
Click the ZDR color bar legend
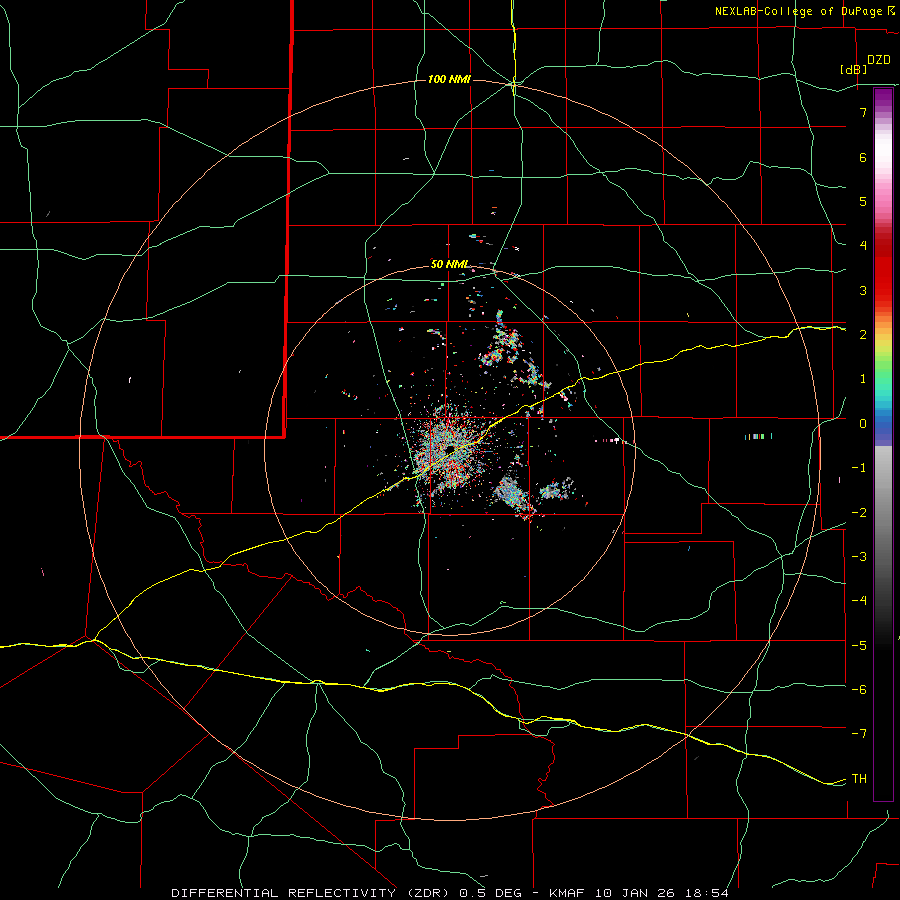pos(883,444)
